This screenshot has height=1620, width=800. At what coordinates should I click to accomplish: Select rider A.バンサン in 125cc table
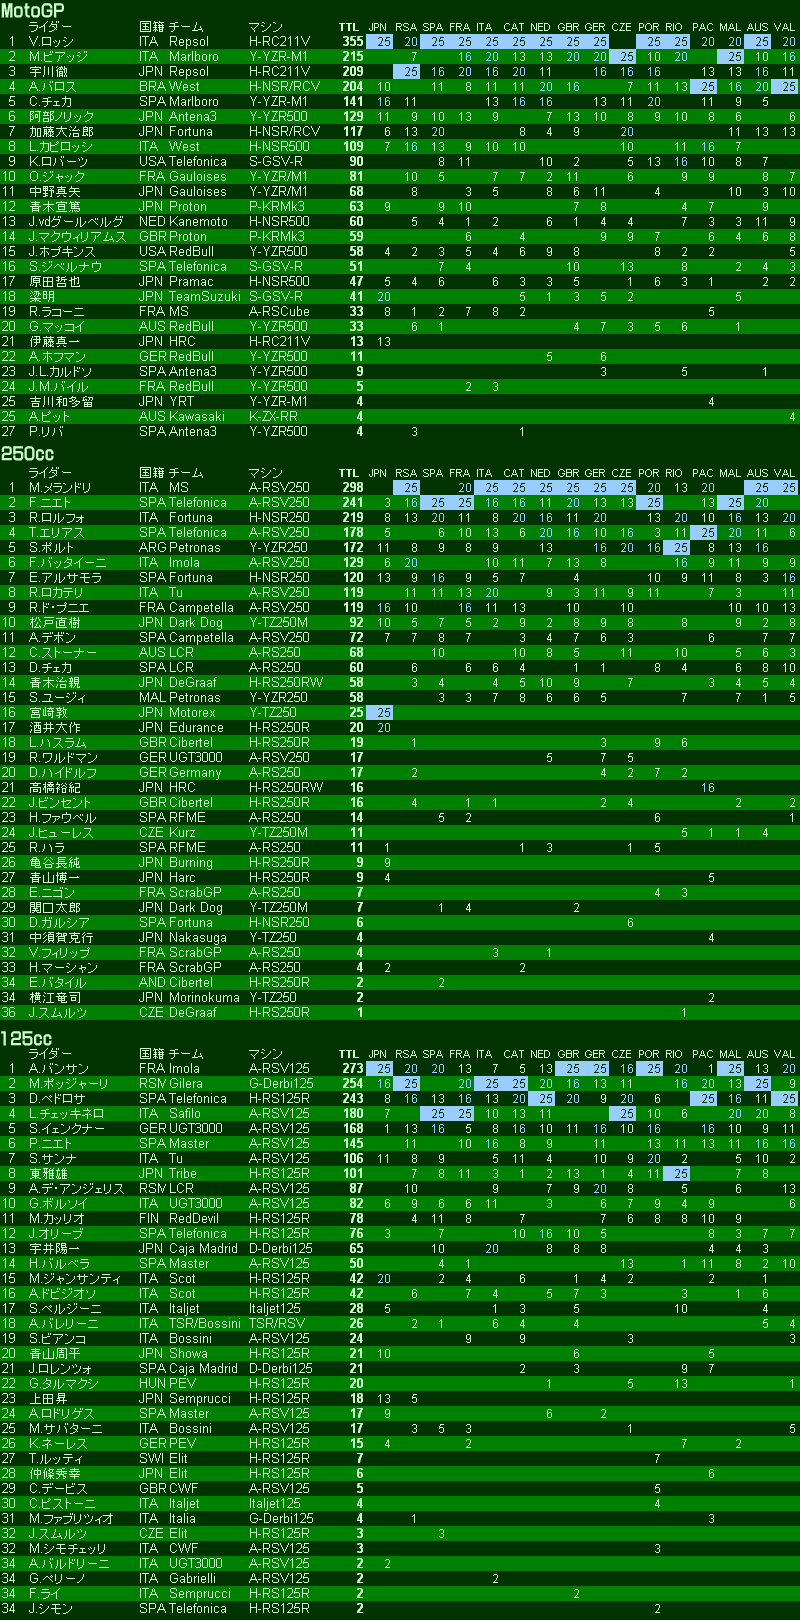(x=59, y=1069)
